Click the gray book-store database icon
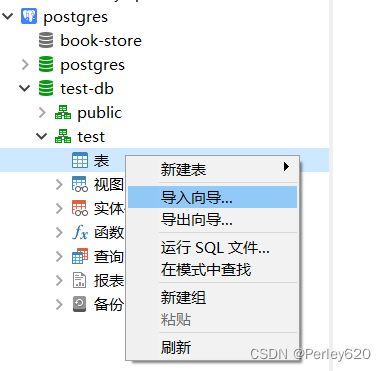The width and height of the screenshot is (386, 371). pyautogui.click(x=46, y=40)
